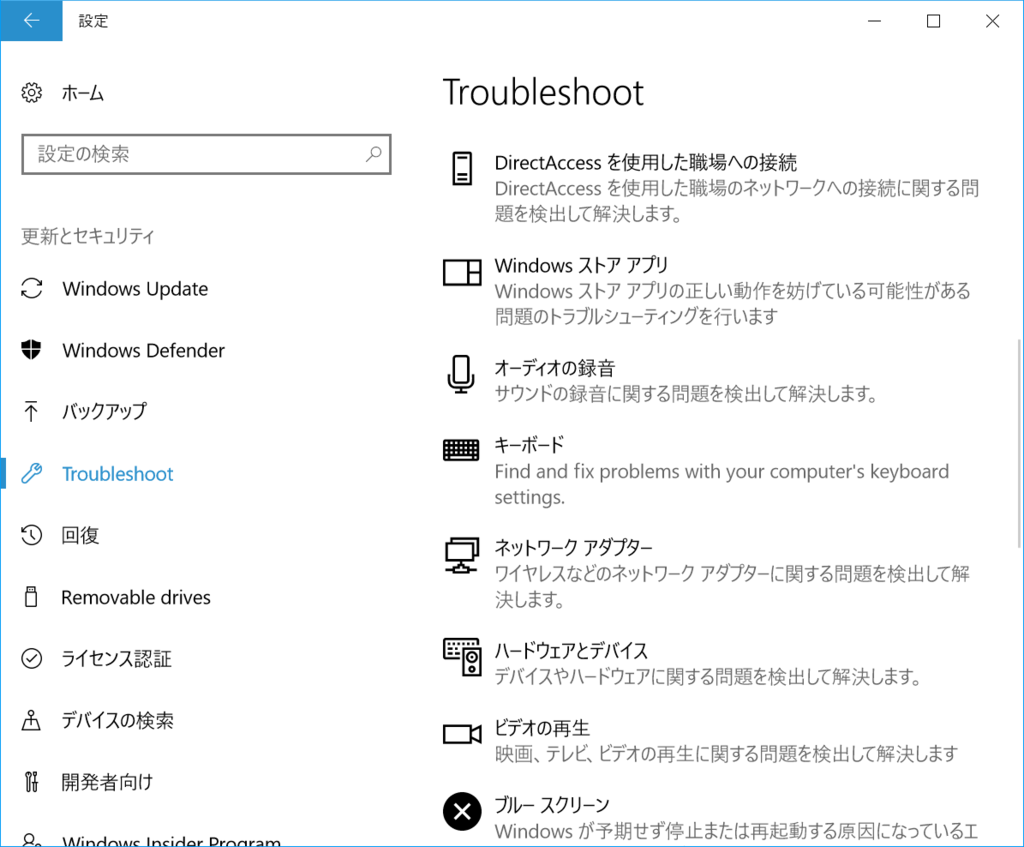Click the 更新とセキュリティ category label
The width and height of the screenshot is (1024, 847).
(x=88, y=236)
